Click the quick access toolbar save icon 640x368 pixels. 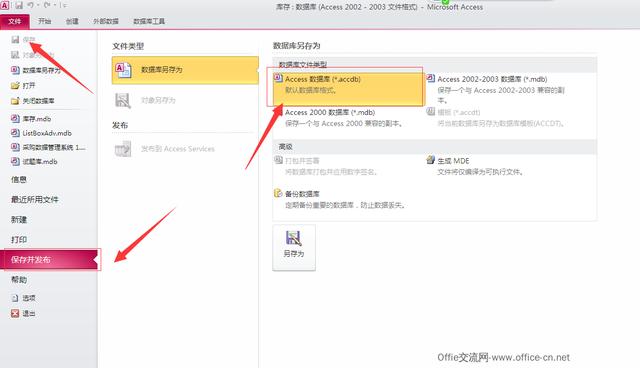pyautogui.click(x=19, y=5)
